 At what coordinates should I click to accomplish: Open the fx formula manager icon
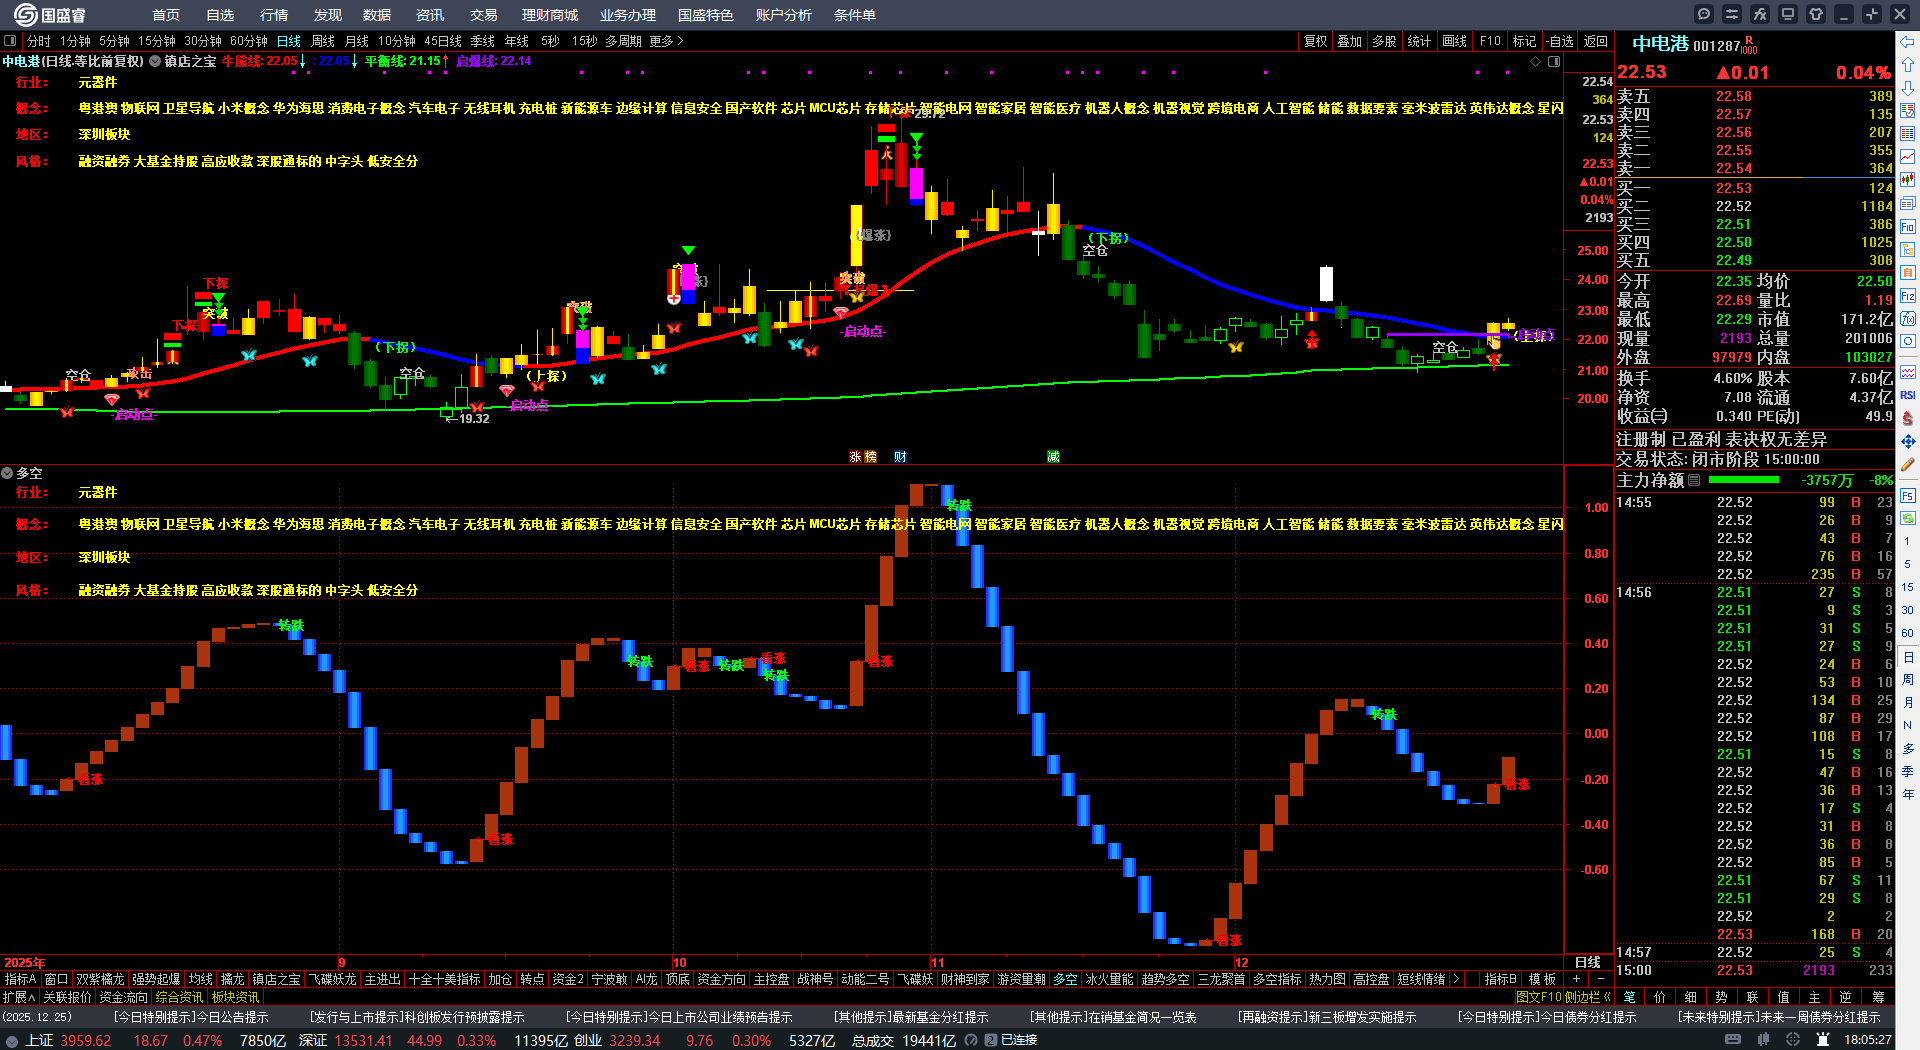[x=1760, y=14]
